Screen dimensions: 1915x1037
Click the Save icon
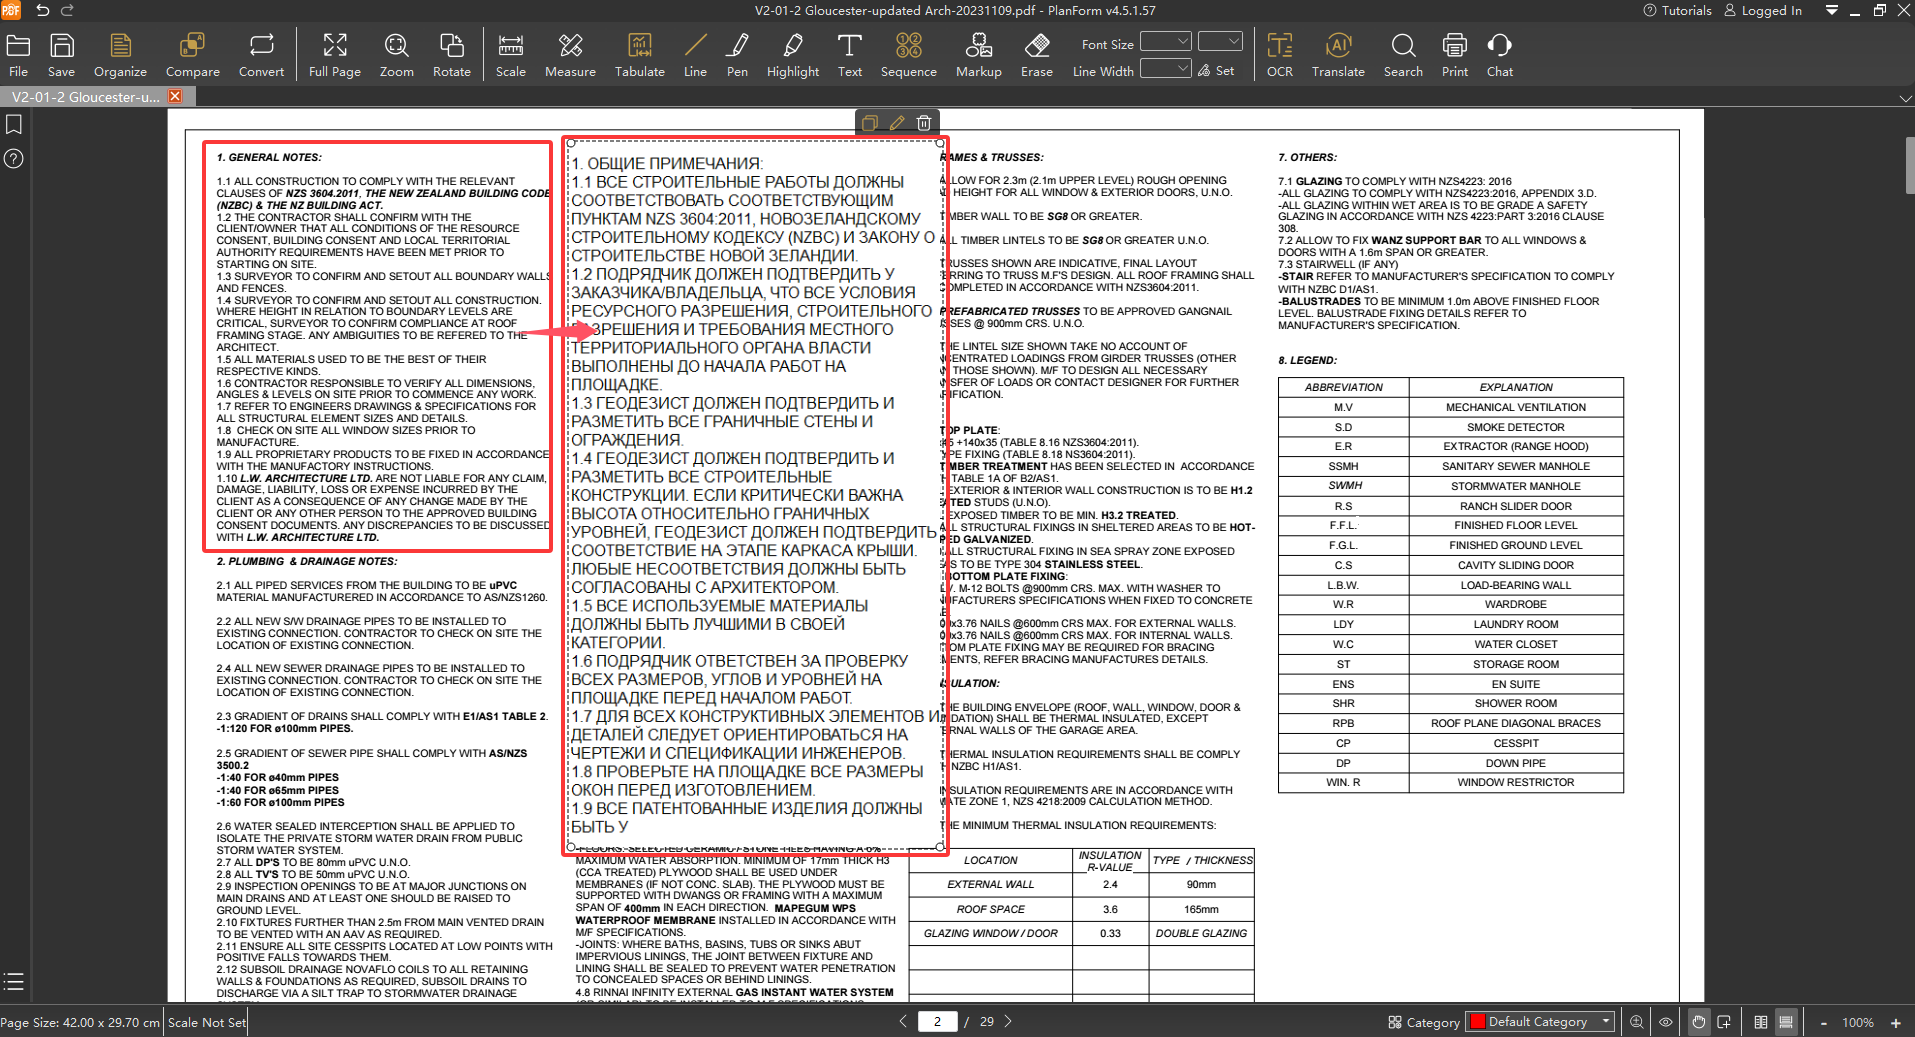[61, 55]
